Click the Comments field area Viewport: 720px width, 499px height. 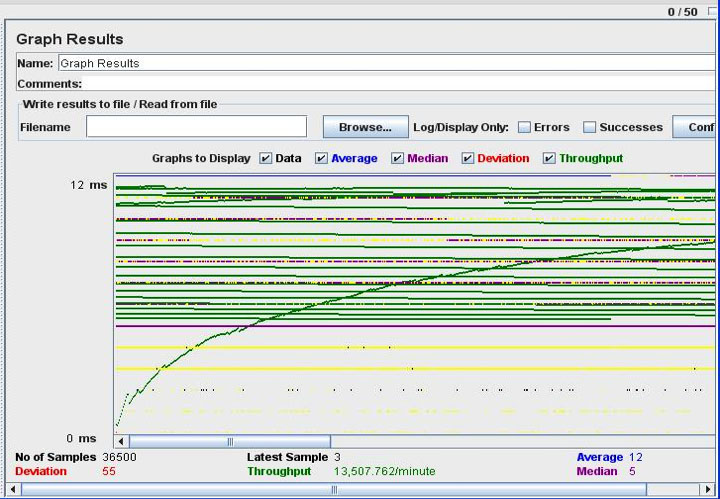click(400, 84)
